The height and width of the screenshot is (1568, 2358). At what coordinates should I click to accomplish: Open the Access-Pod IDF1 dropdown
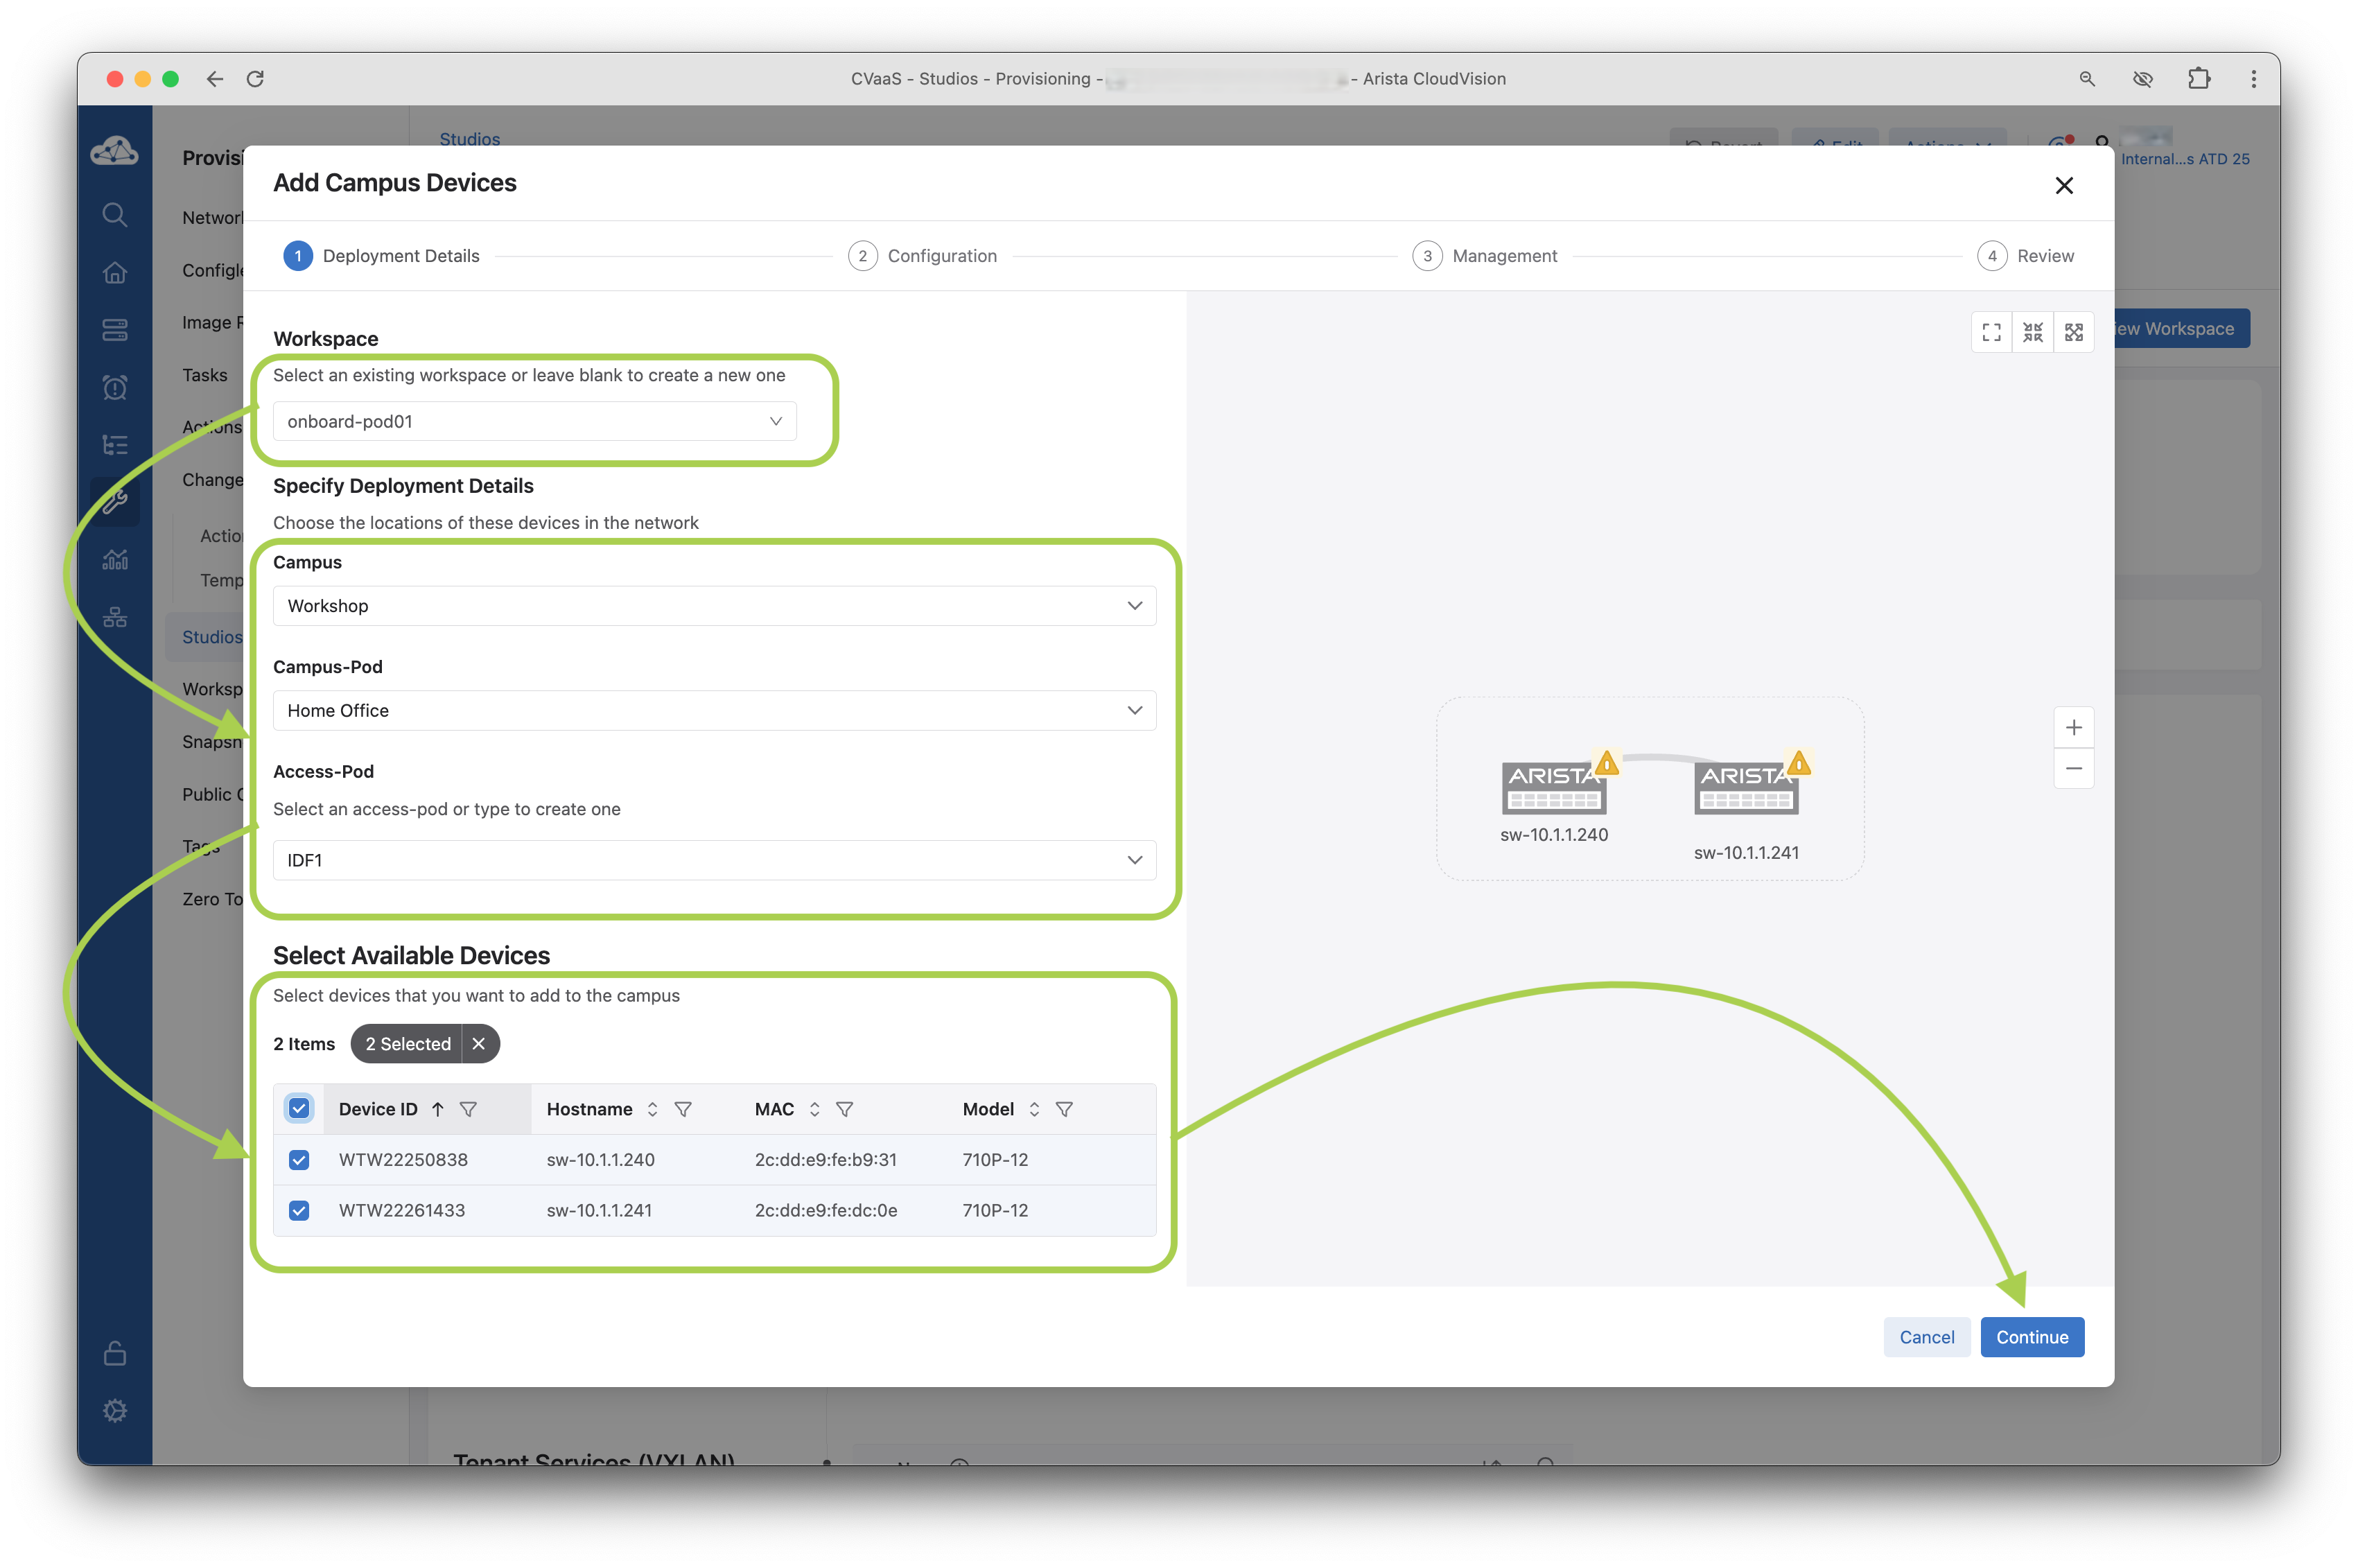714,860
